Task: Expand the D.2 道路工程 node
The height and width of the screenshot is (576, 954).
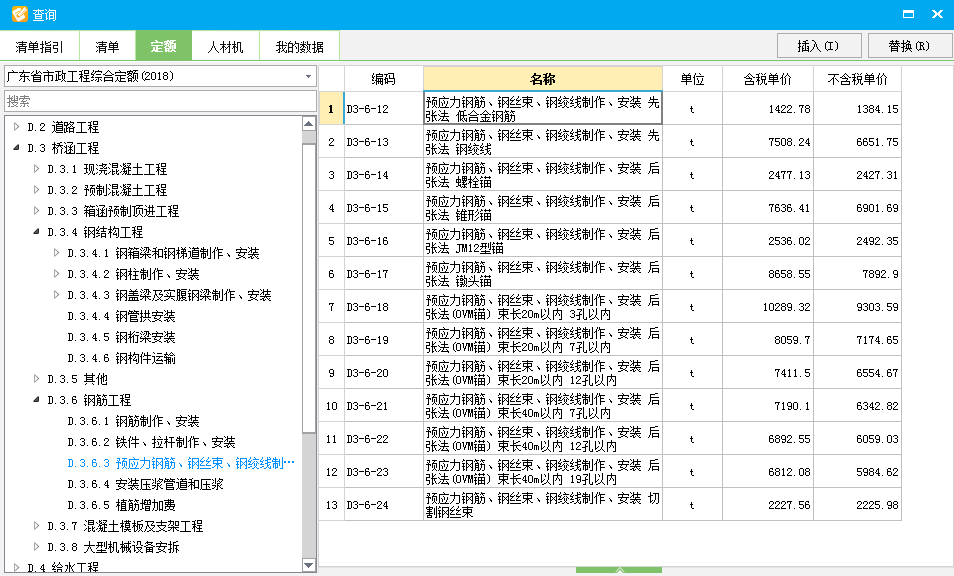Action: pyautogui.click(x=16, y=127)
